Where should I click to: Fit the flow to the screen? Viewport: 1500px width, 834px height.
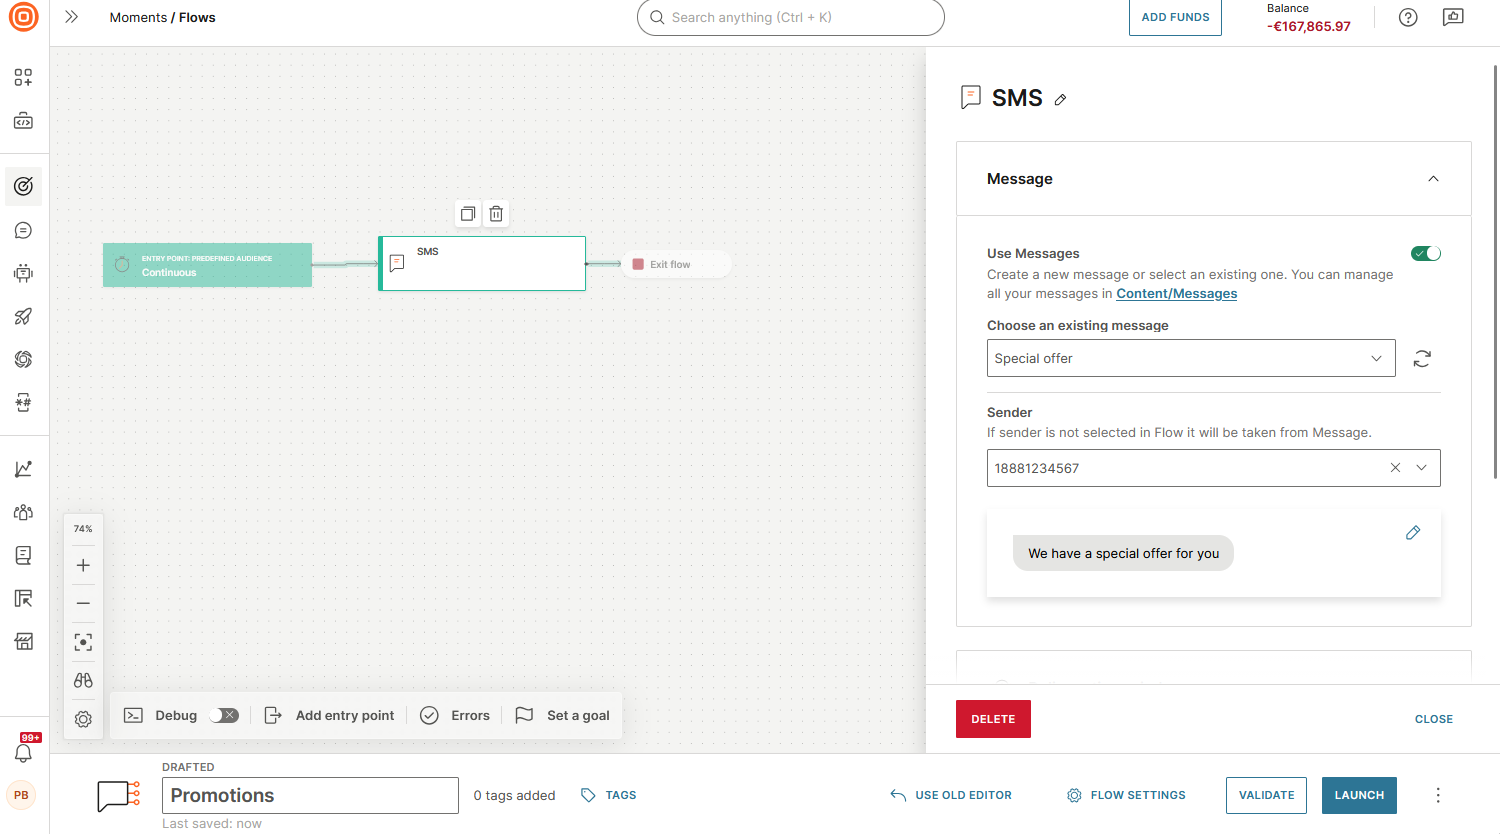pos(83,641)
